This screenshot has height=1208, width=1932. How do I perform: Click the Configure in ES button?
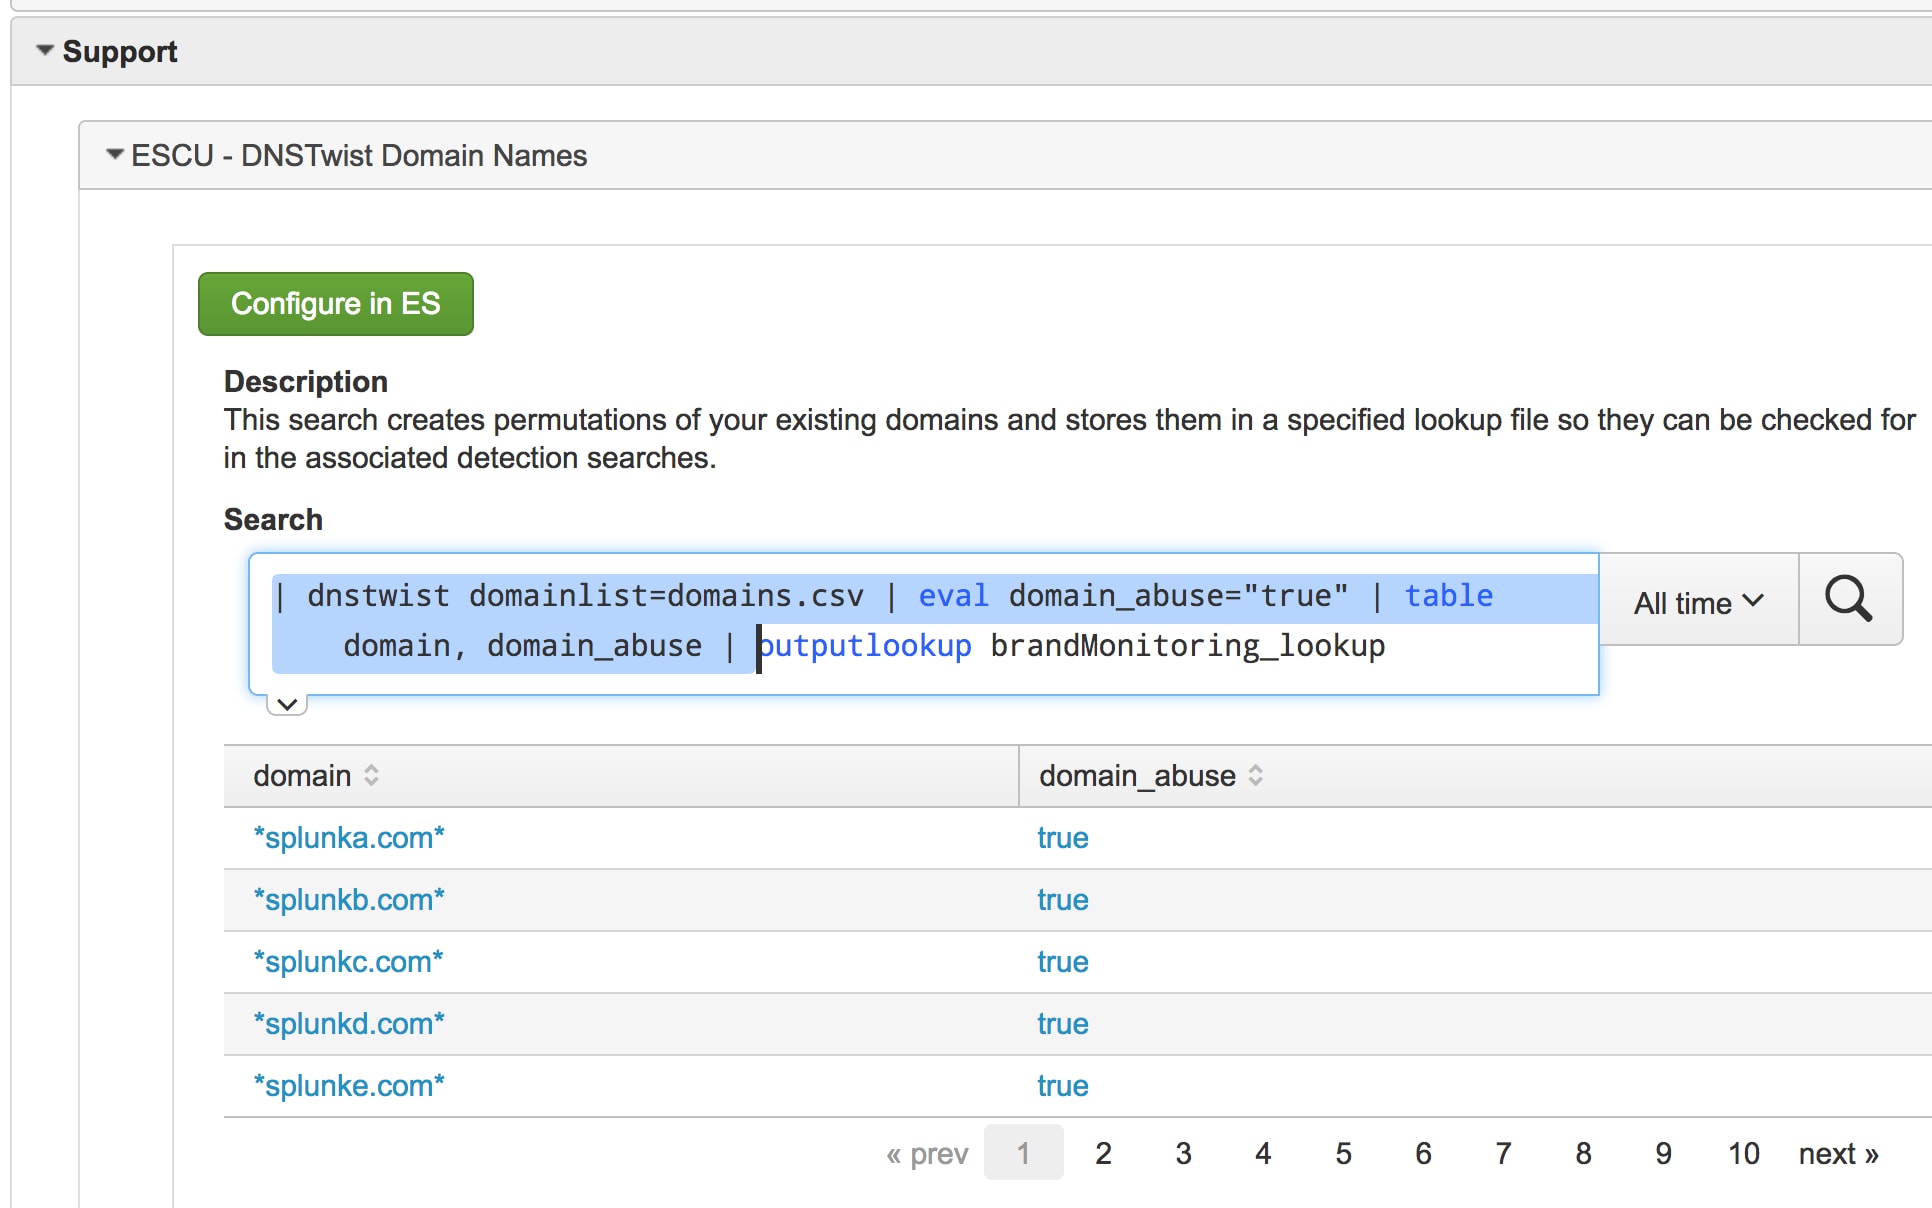(336, 304)
